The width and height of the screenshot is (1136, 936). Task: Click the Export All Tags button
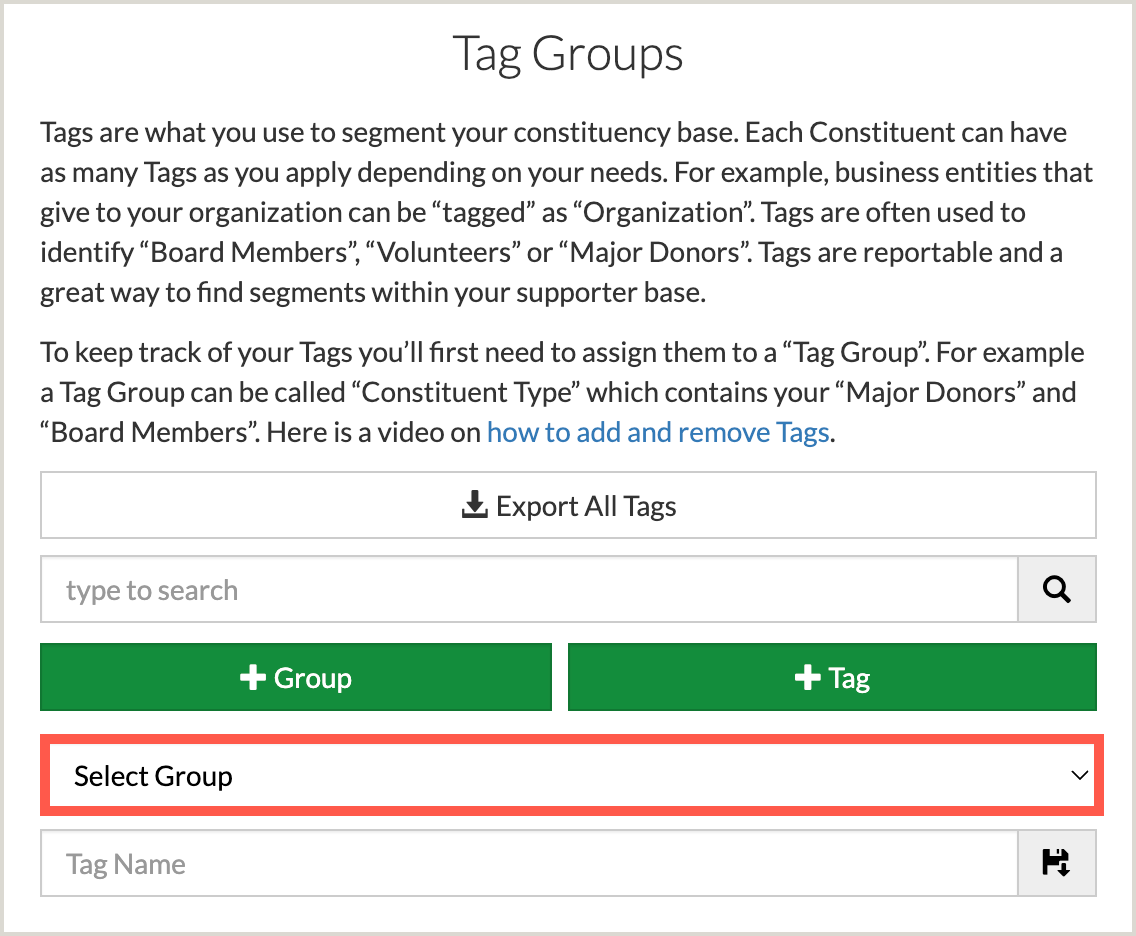[568, 505]
